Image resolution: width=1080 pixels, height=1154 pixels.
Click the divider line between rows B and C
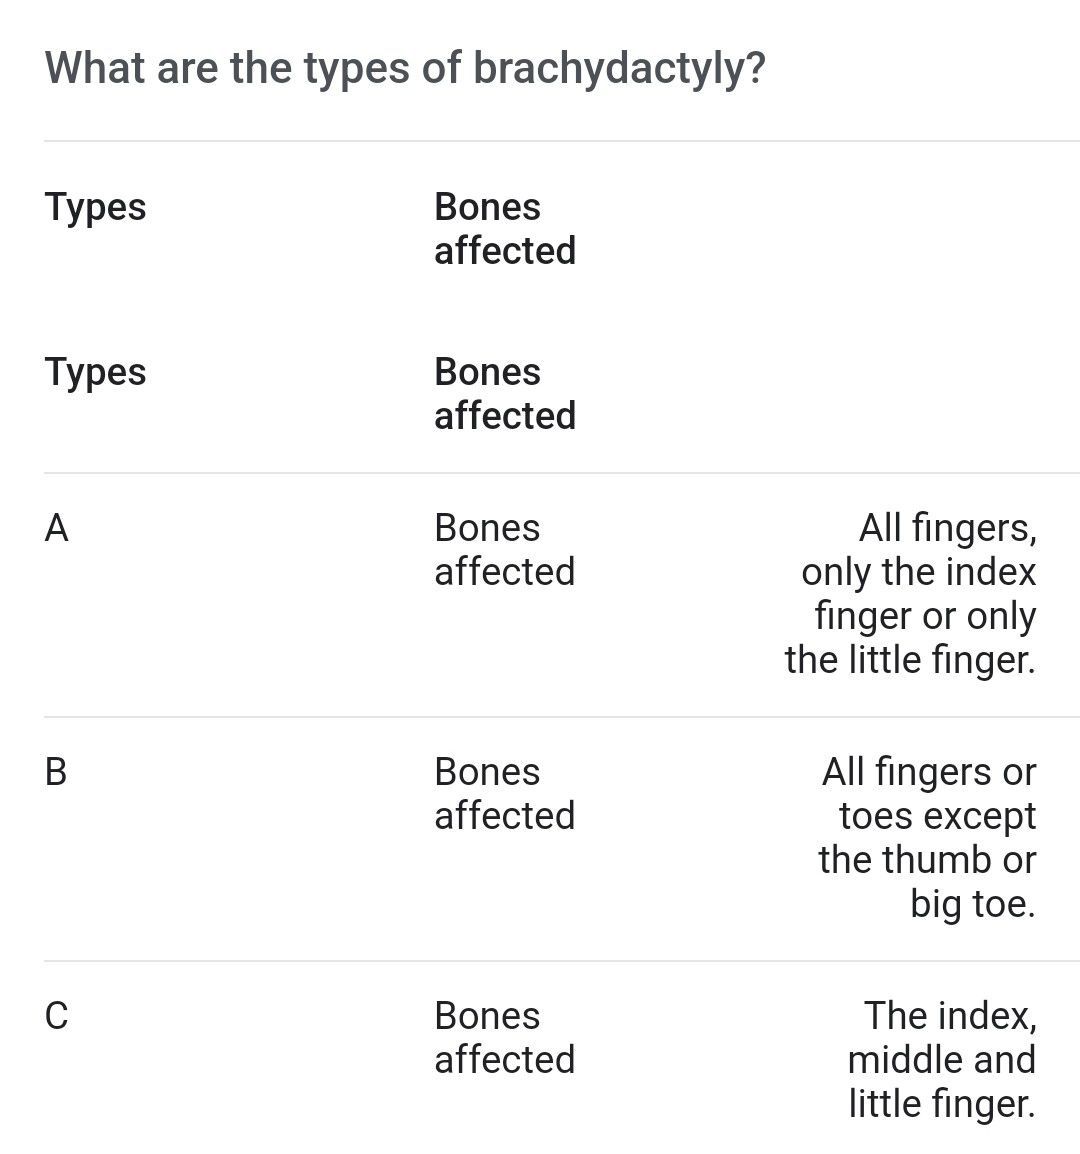point(560,961)
